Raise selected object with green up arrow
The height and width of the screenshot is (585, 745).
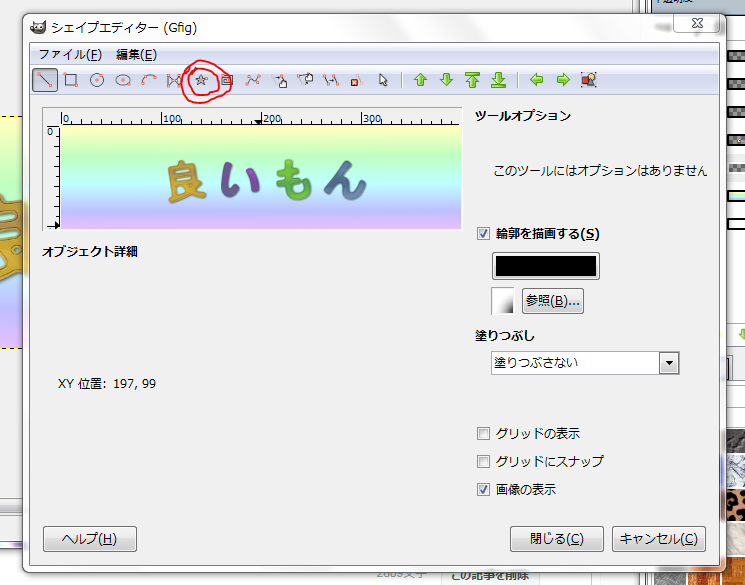click(420, 80)
